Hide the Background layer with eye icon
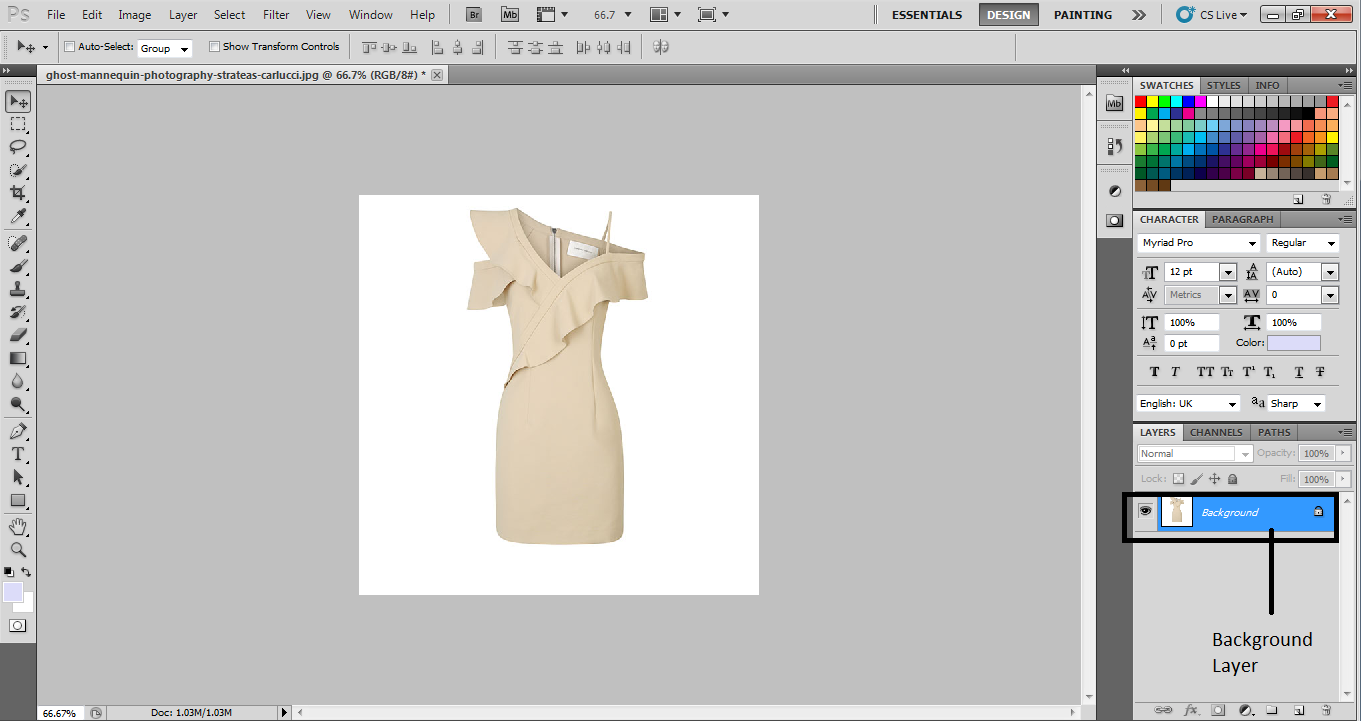The image size is (1361, 721). [1145, 511]
